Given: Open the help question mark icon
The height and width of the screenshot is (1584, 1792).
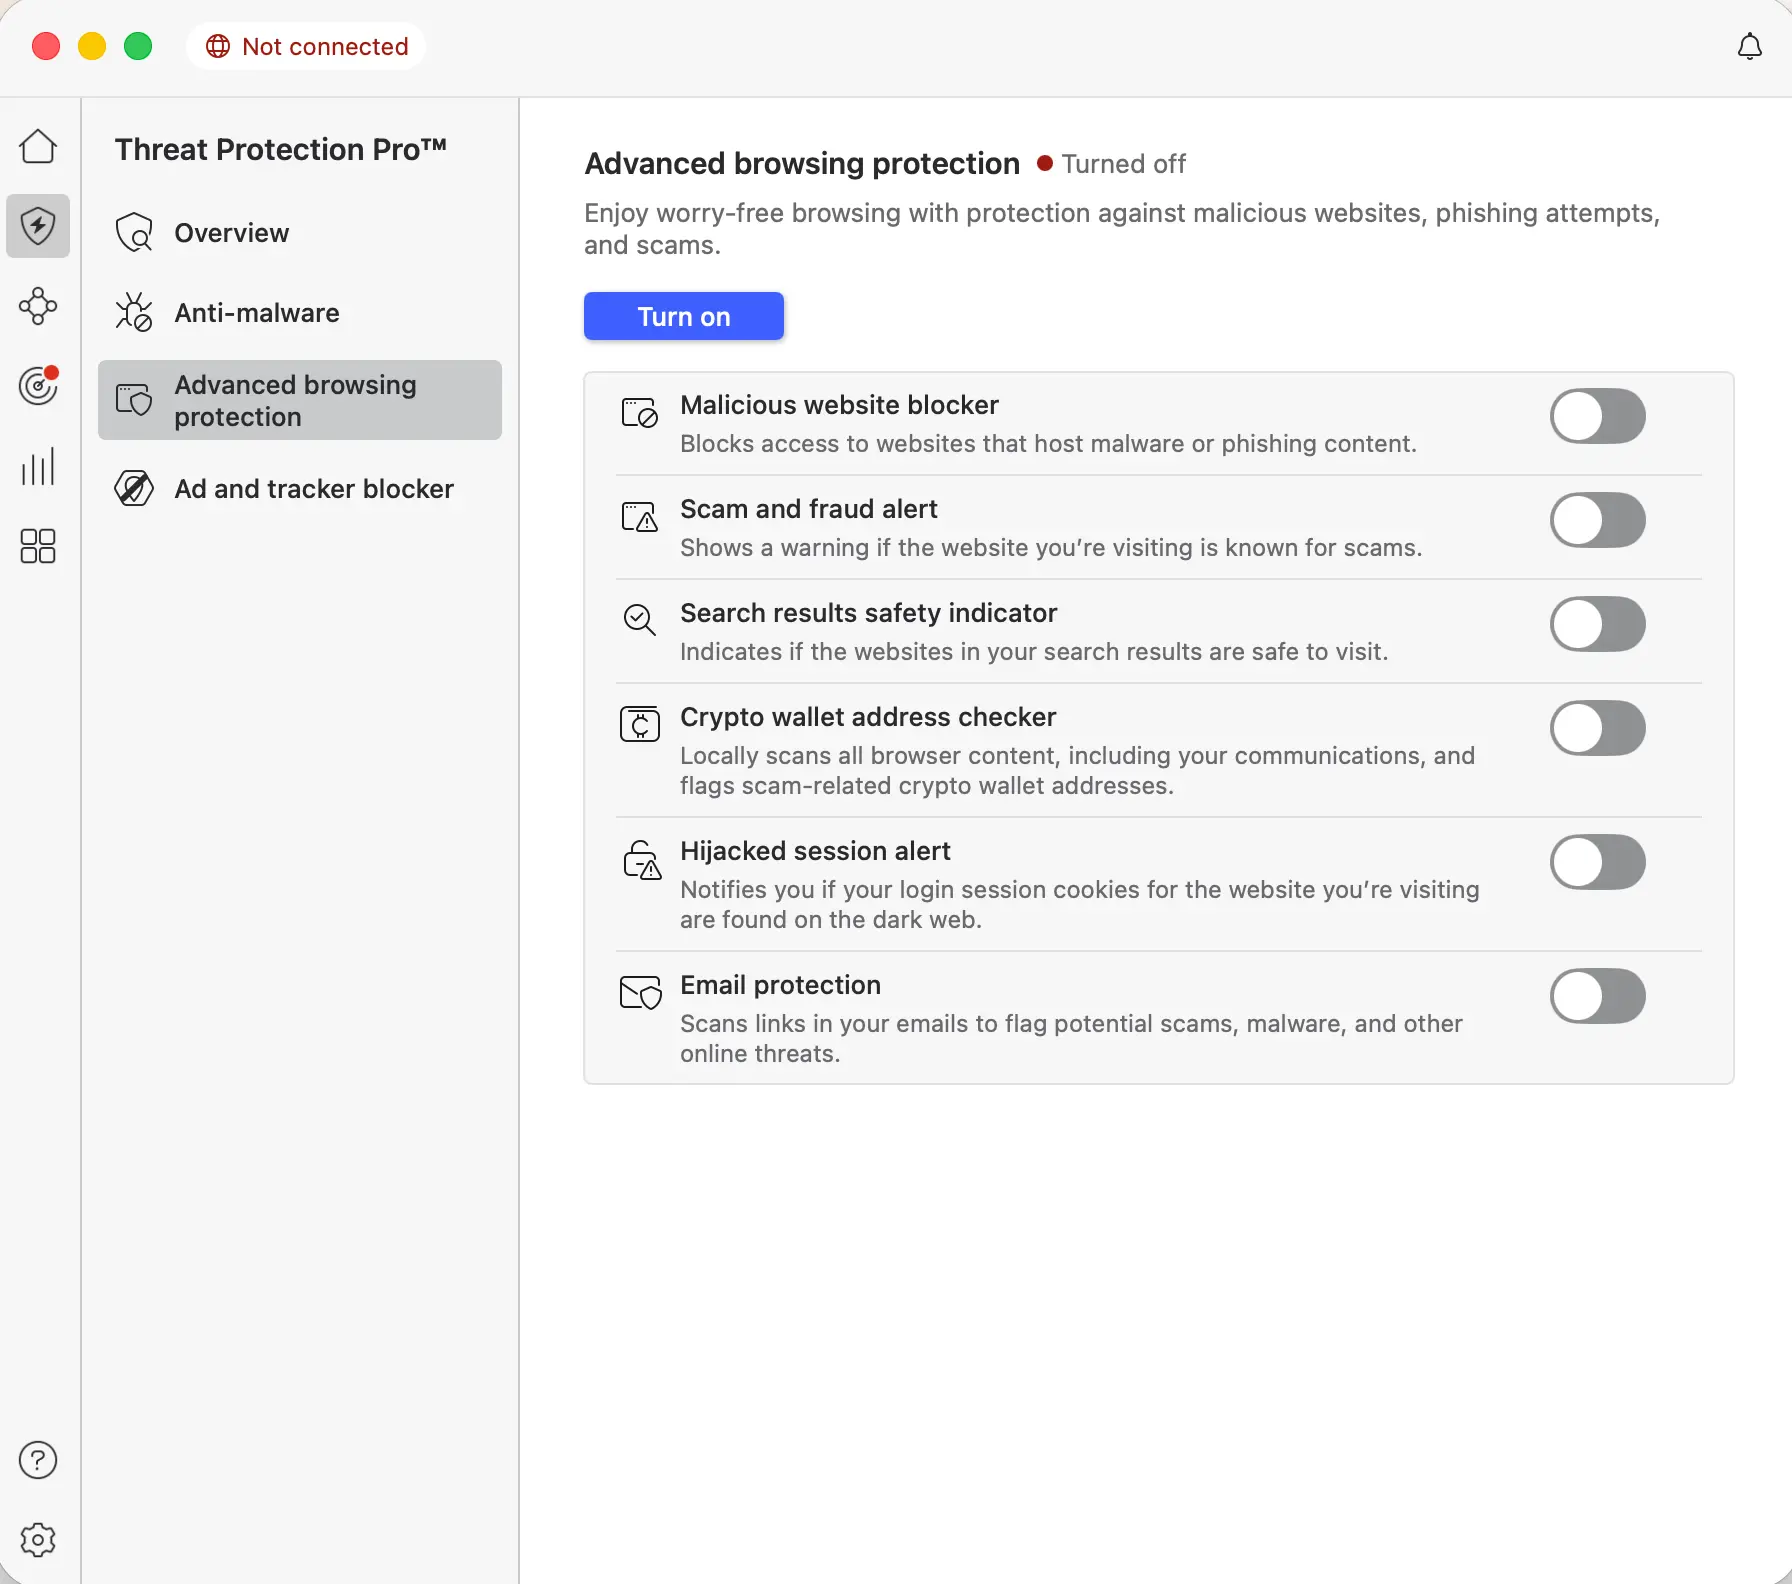Looking at the screenshot, I should point(37,1460).
